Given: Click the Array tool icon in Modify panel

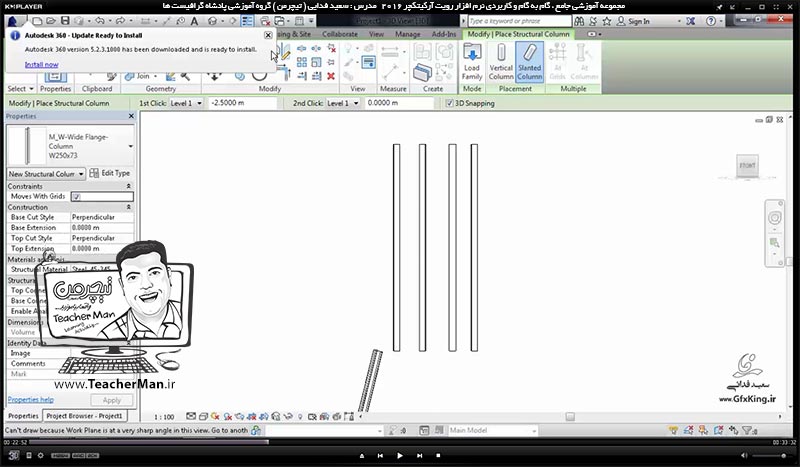Looking at the screenshot, I should [302, 62].
